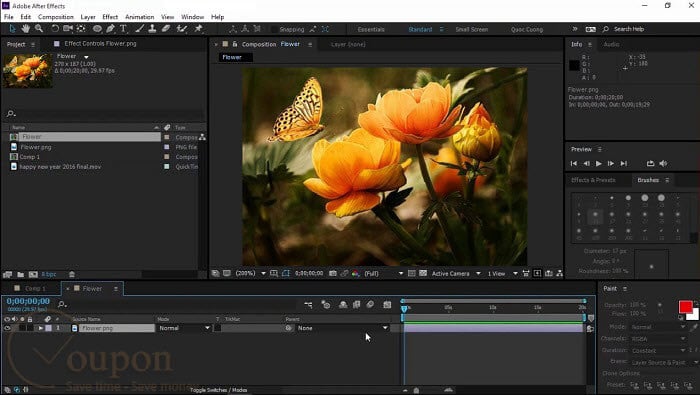Select the Rotation tool

(54, 29)
